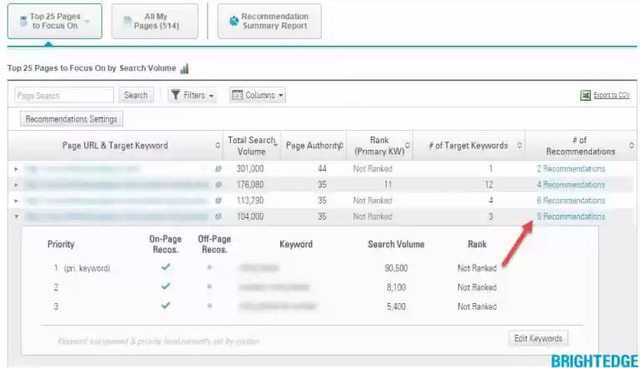Click the link icon in the 104,000 row
This screenshot has width=640, height=368.
click(x=218, y=217)
